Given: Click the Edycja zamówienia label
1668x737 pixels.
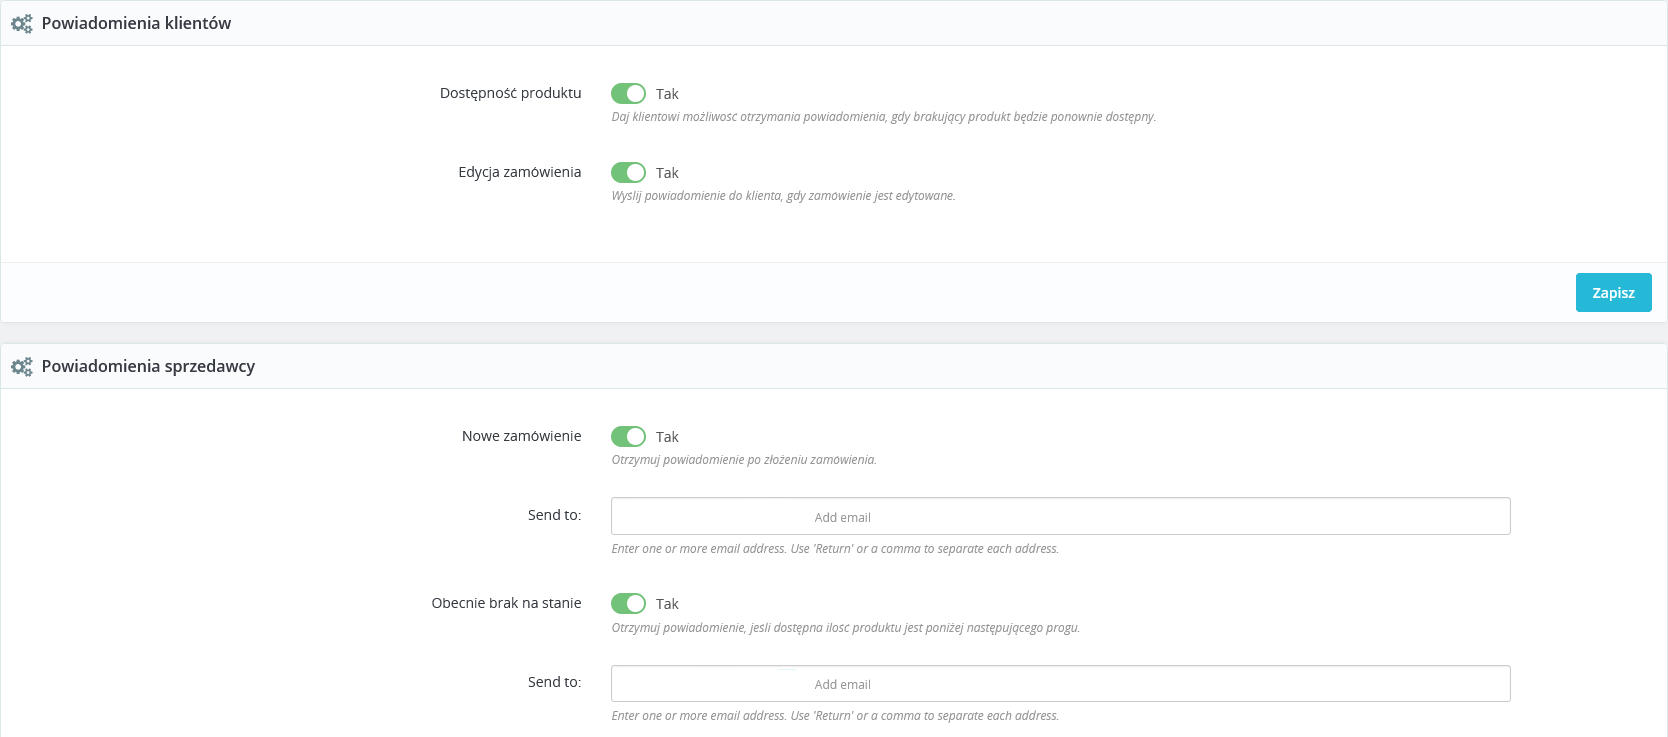Looking at the screenshot, I should [519, 172].
